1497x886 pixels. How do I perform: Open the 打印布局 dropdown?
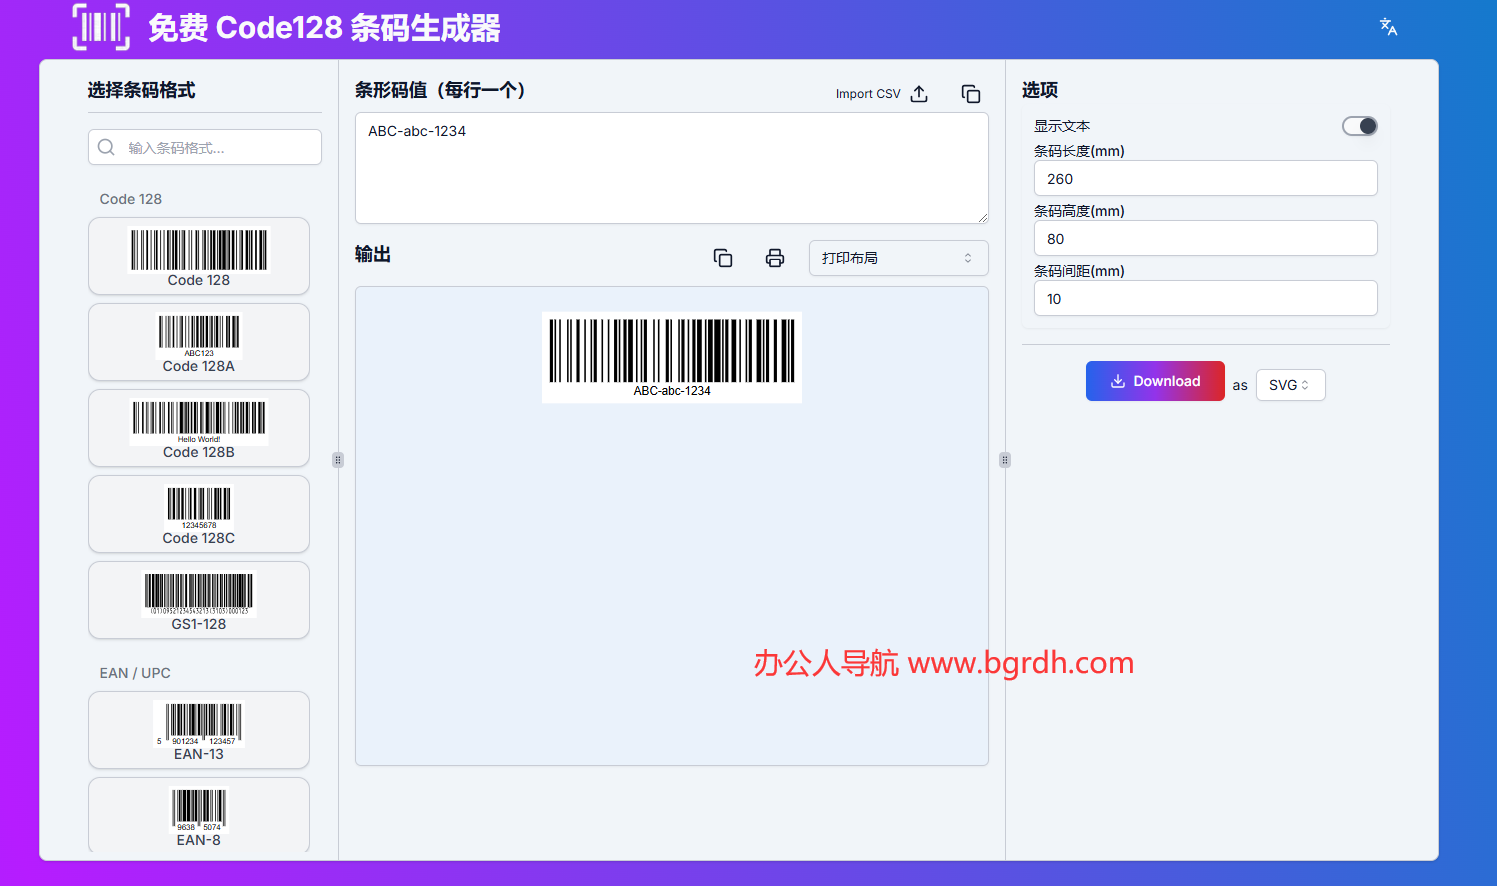(x=898, y=258)
